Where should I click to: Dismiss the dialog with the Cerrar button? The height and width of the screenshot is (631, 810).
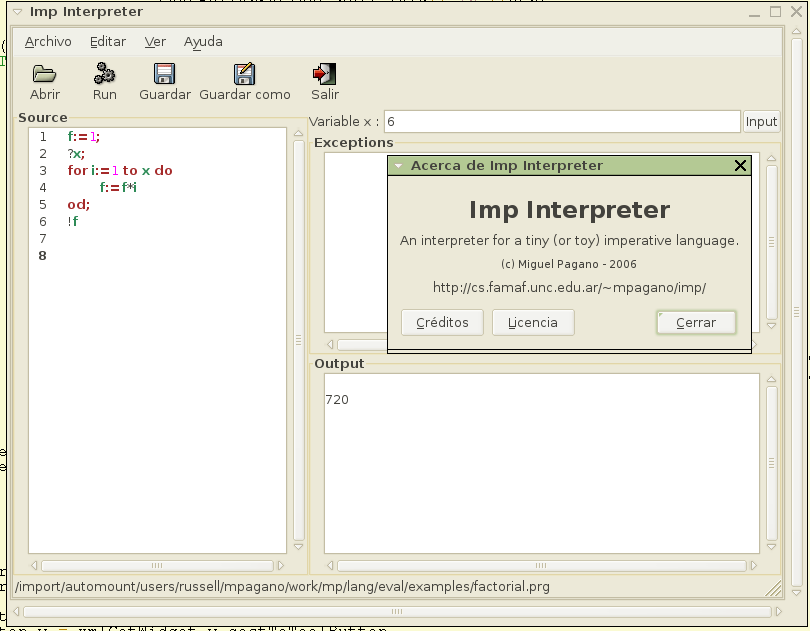(696, 322)
